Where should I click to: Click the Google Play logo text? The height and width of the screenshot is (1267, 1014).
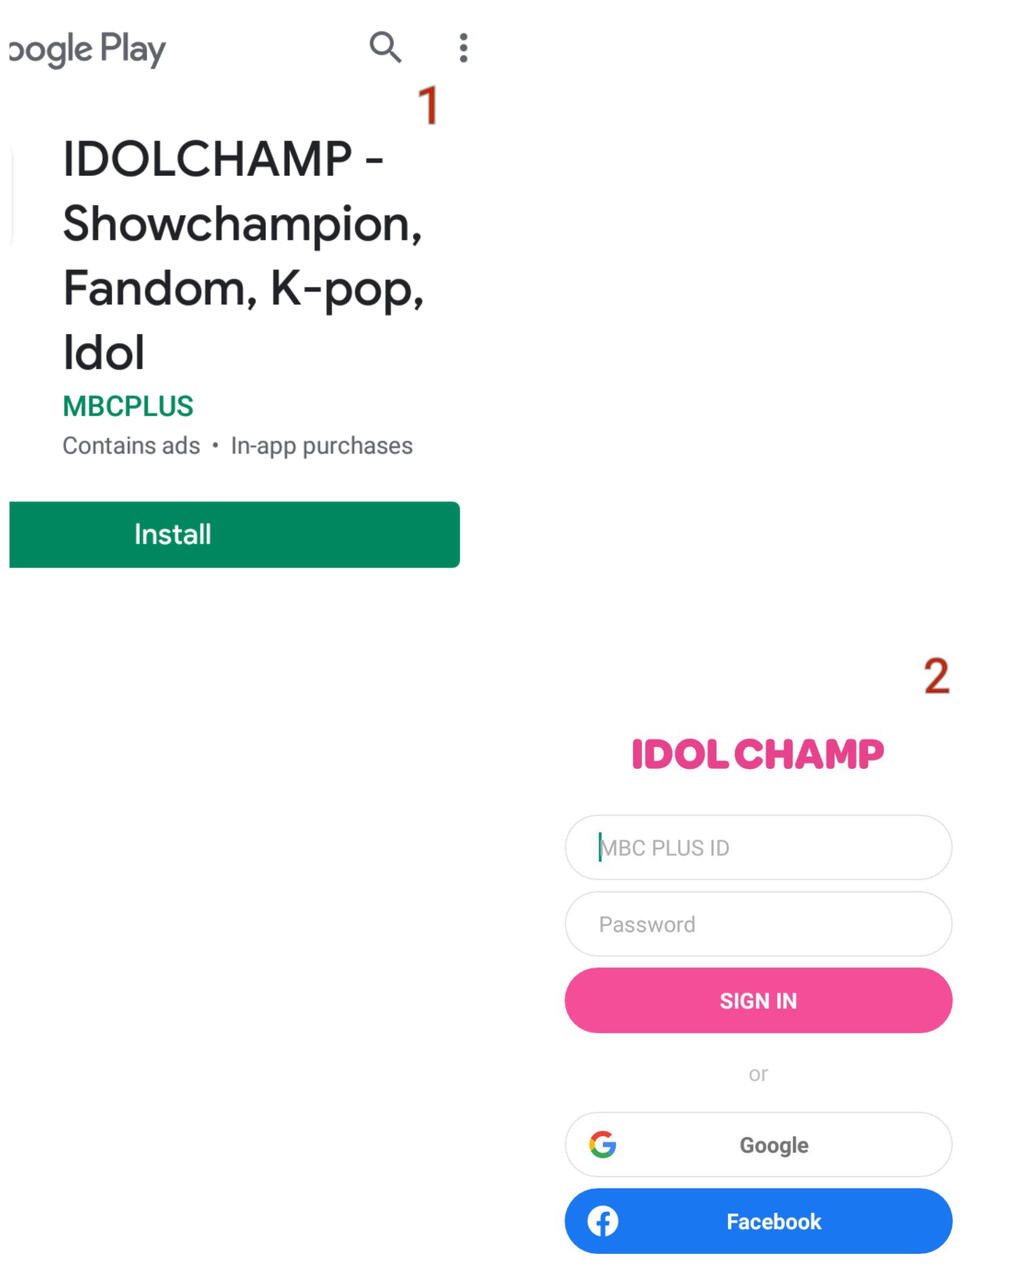(x=87, y=49)
